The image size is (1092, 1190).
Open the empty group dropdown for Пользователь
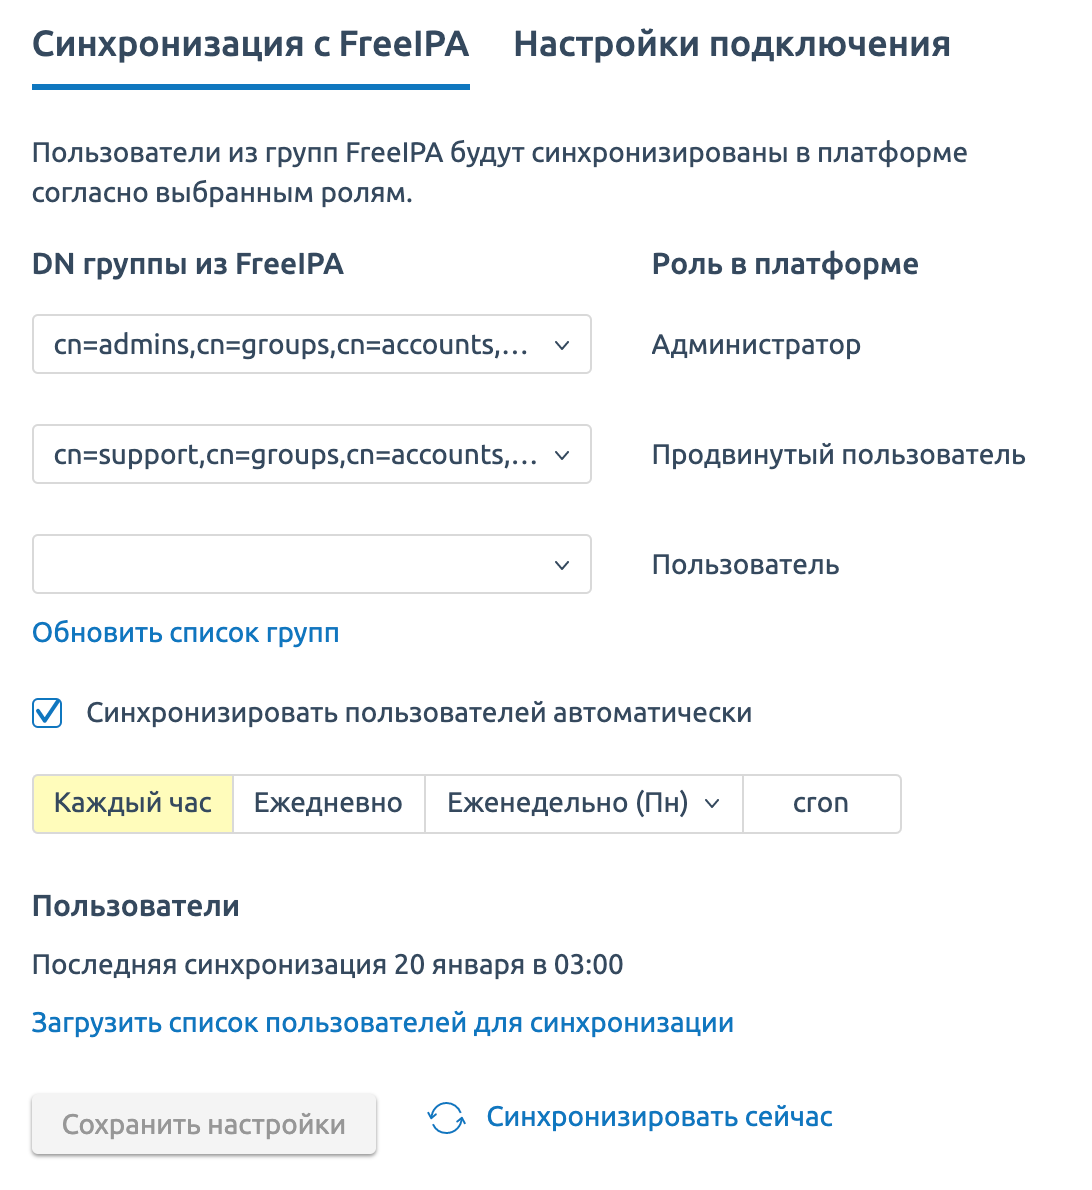[x=312, y=565]
